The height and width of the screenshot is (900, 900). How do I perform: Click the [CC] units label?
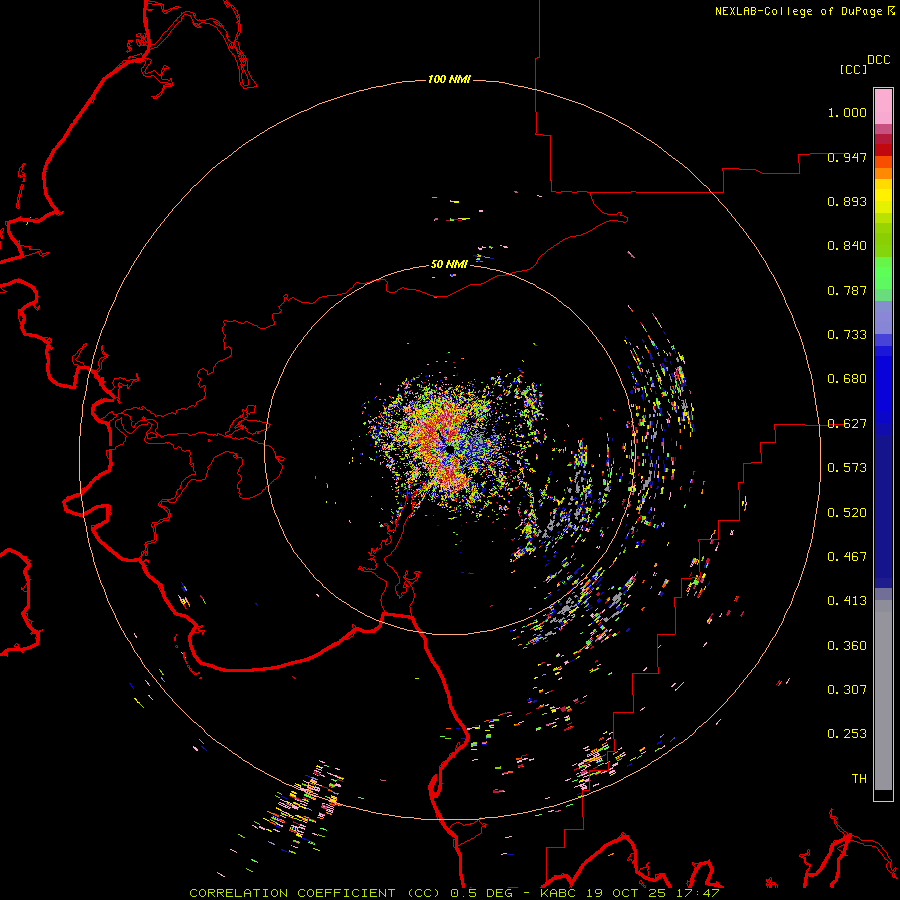[854, 69]
